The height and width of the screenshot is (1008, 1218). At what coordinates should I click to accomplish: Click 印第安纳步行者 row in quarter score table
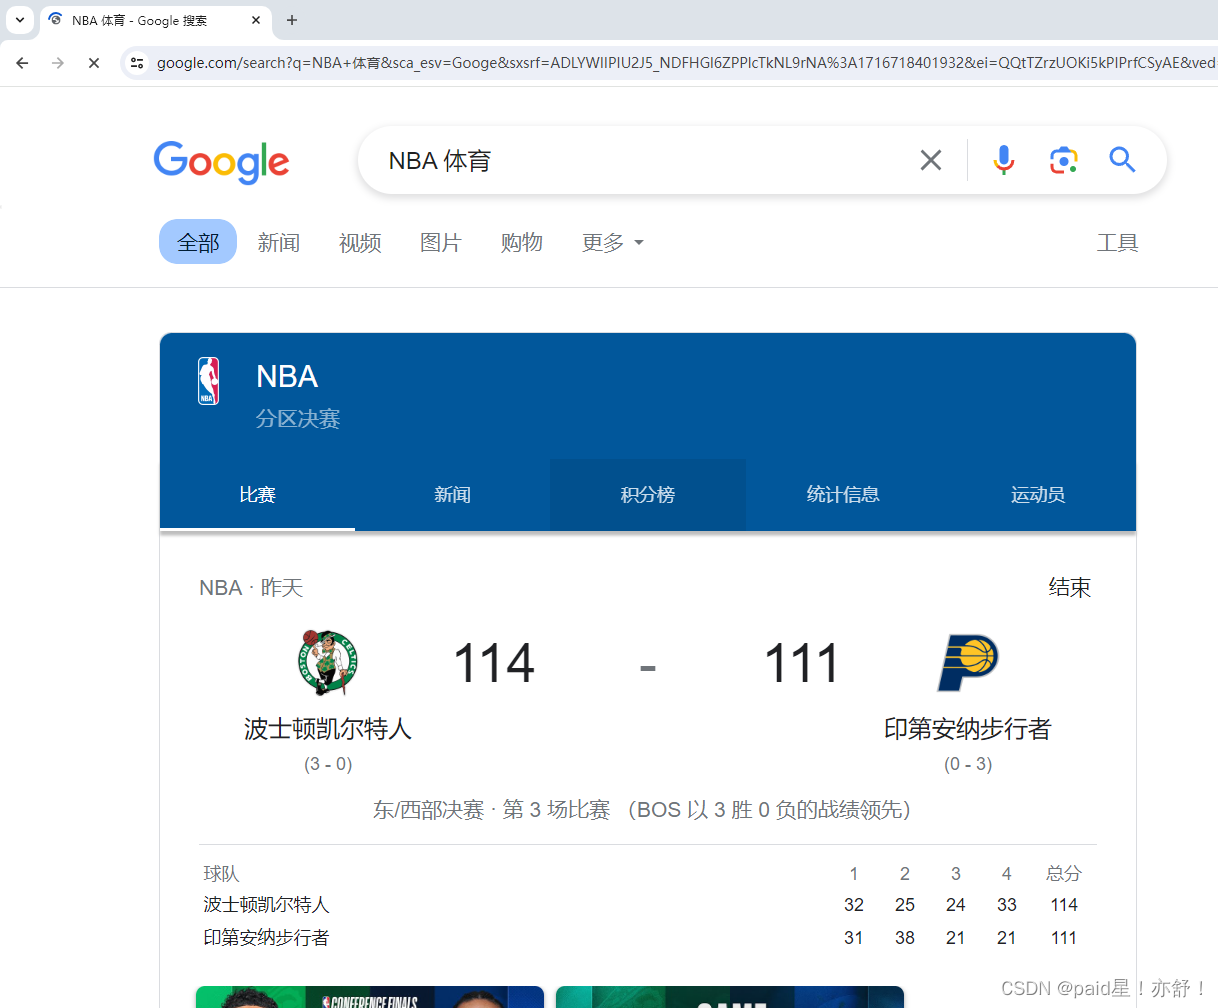(648, 938)
